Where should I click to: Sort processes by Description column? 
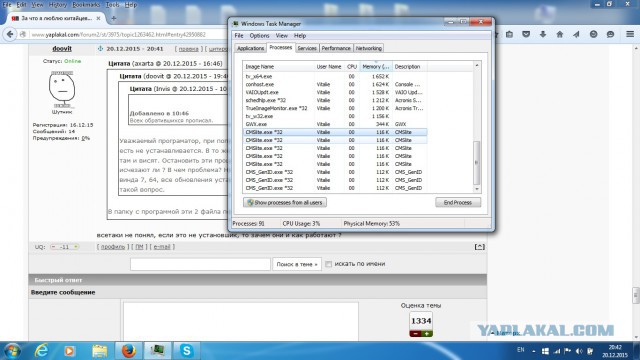pos(409,67)
